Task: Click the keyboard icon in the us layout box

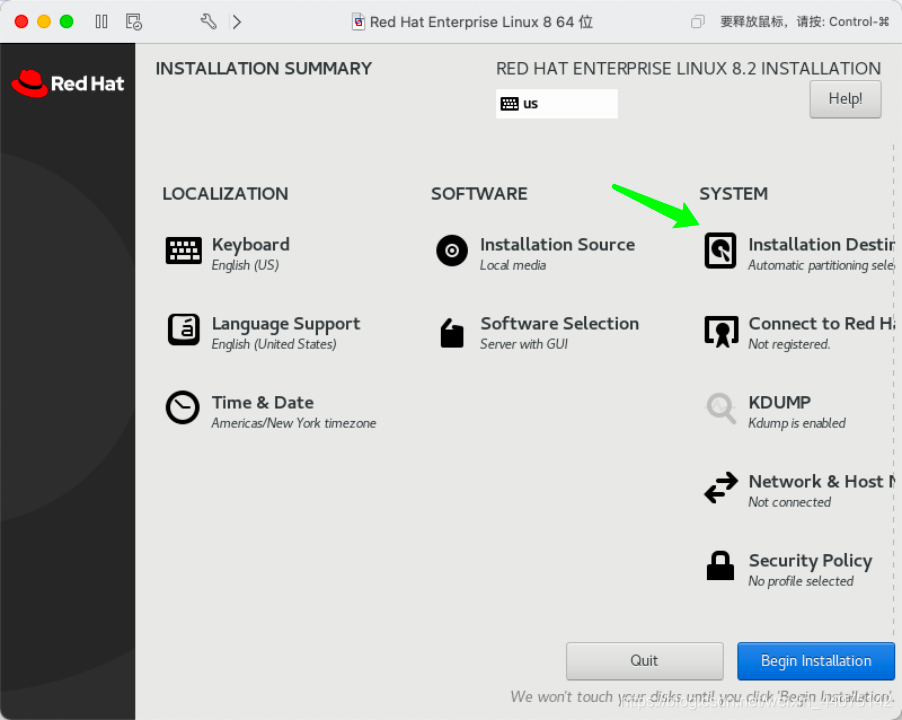Action: (x=509, y=104)
